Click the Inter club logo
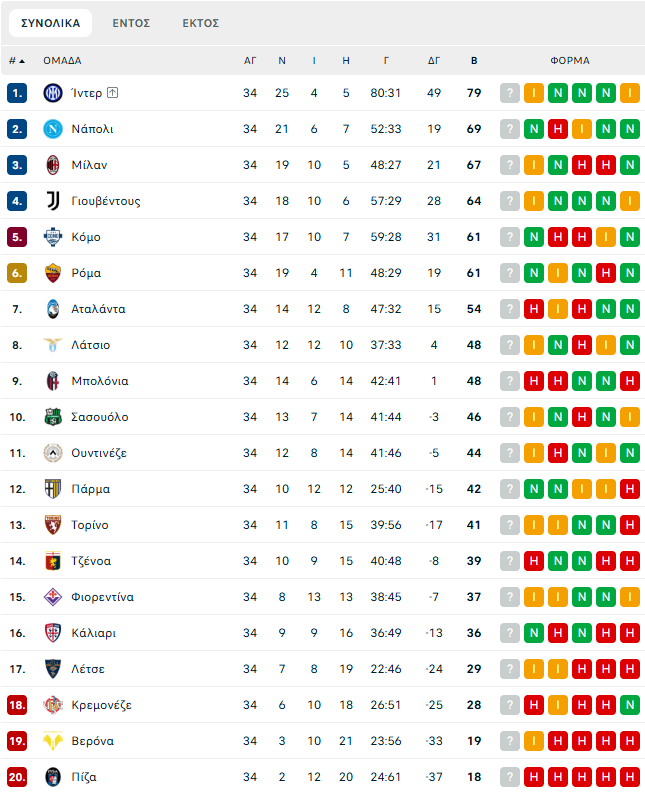The height and width of the screenshot is (794, 645). click(x=53, y=93)
